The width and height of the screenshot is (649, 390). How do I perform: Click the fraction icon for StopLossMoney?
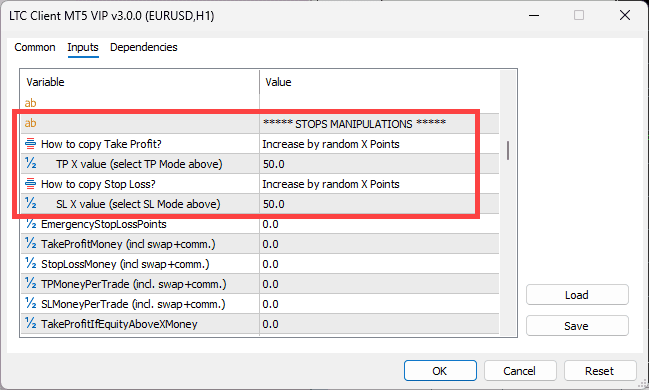click(x=31, y=263)
